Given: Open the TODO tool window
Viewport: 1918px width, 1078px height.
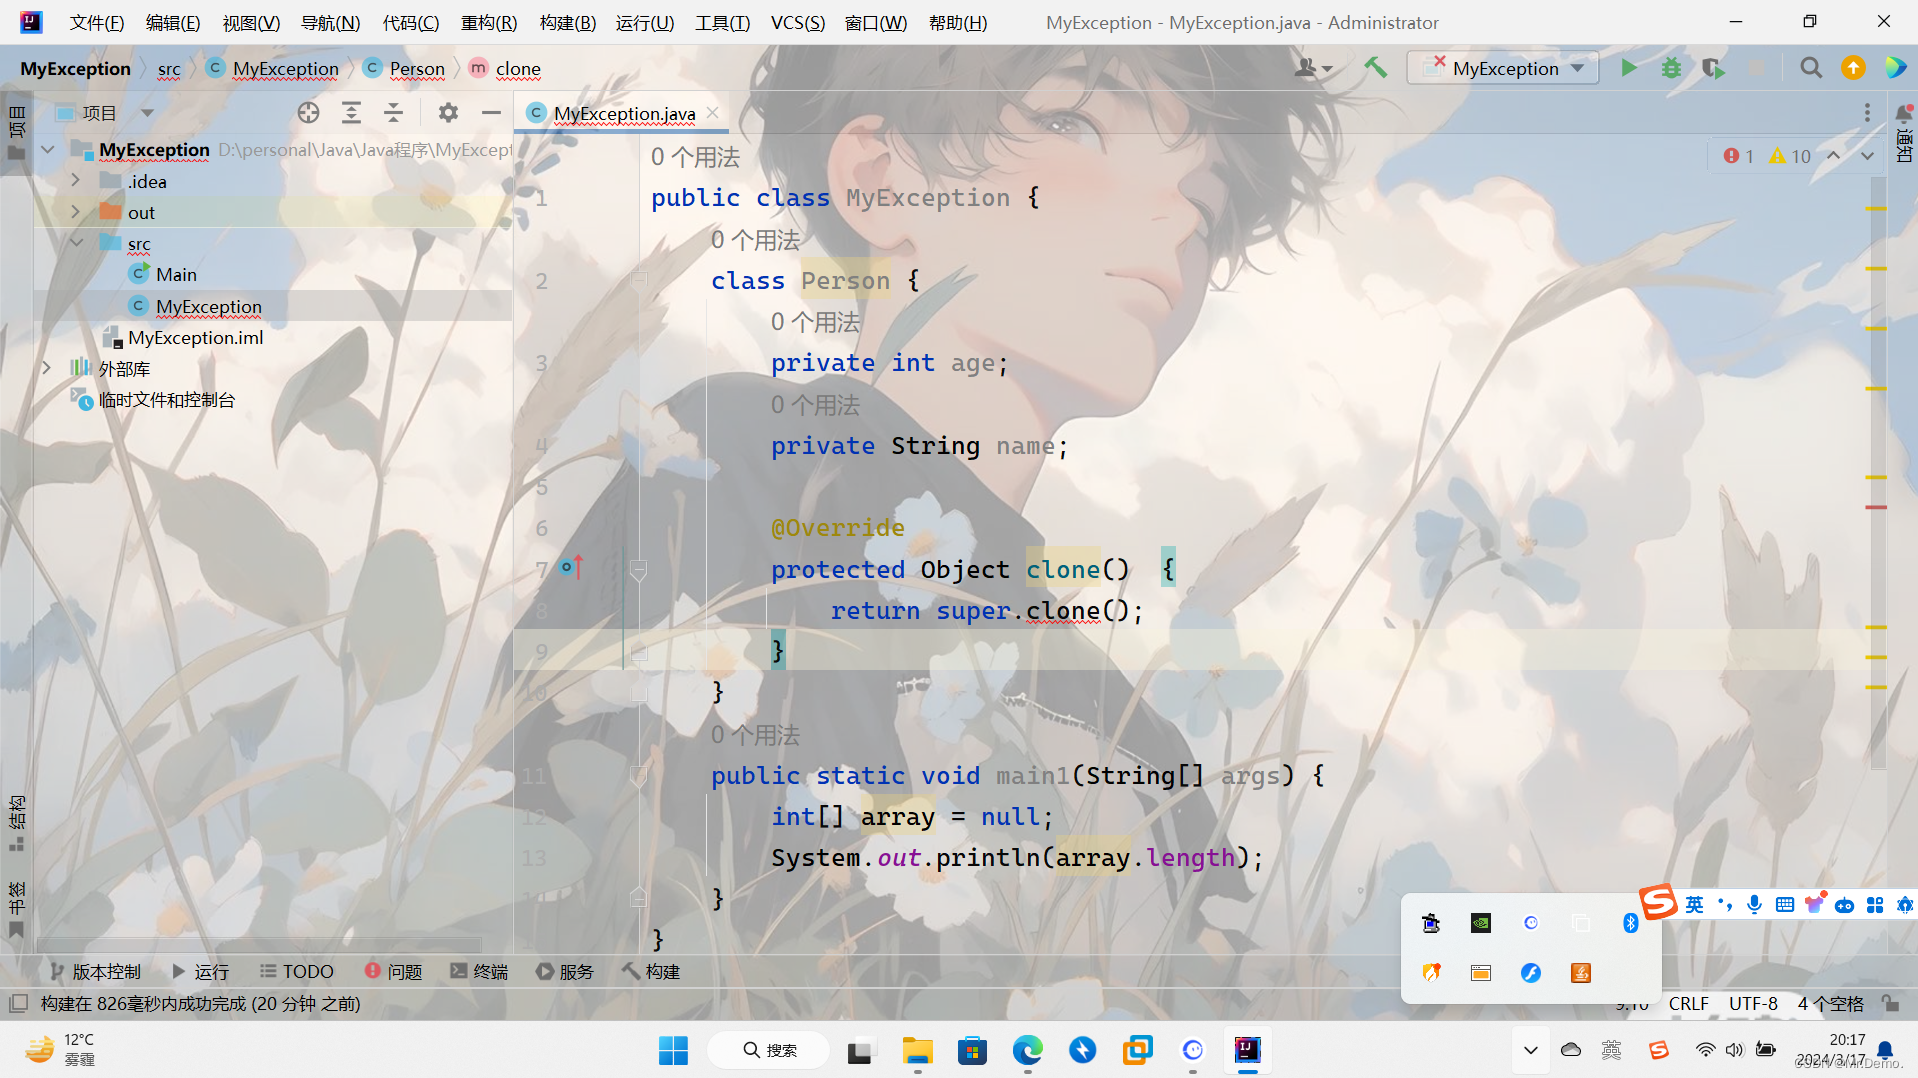Looking at the screenshot, I should click(x=297, y=971).
